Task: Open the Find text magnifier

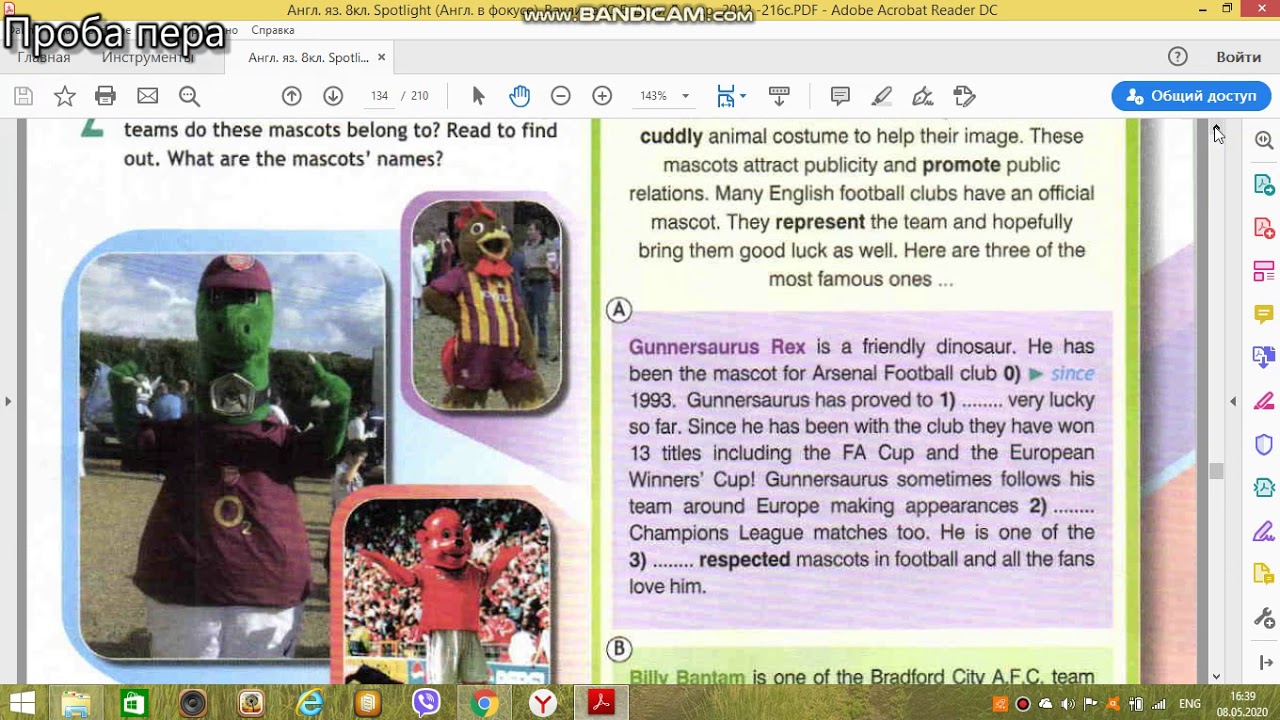Action: coord(189,96)
